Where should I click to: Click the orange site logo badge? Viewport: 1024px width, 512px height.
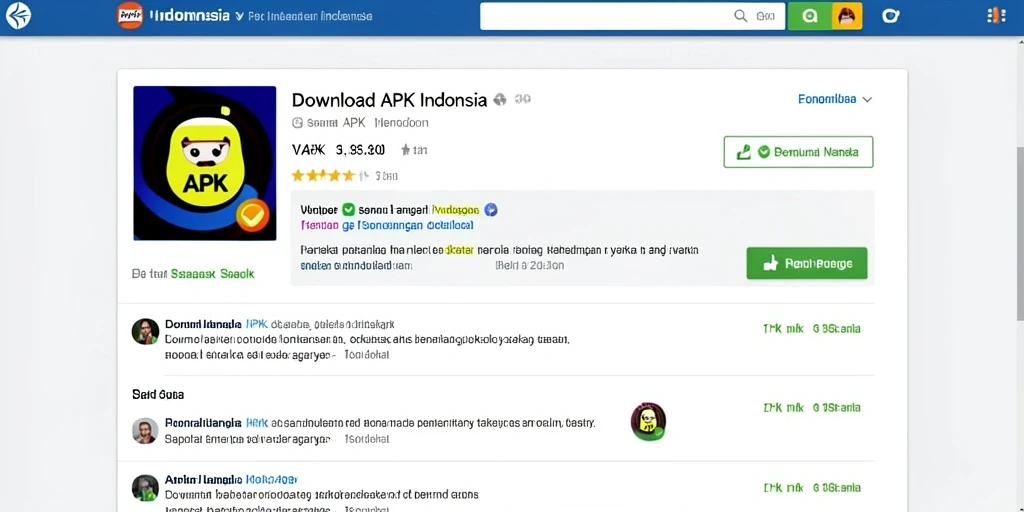(130, 16)
